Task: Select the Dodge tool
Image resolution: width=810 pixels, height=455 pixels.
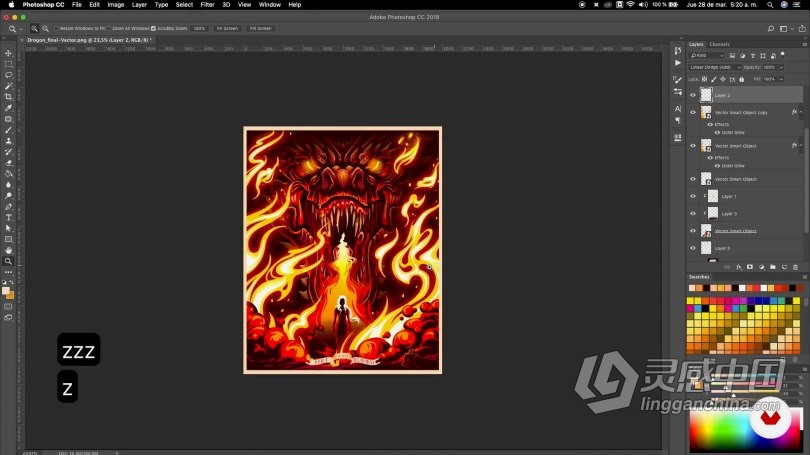Action: click(x=8, y=196)
